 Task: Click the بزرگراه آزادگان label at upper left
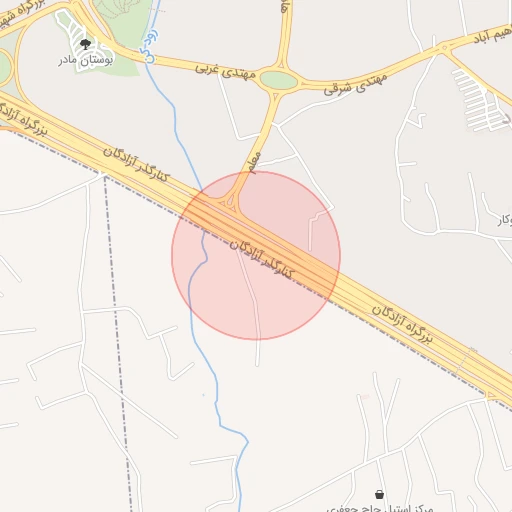(22, 119)
